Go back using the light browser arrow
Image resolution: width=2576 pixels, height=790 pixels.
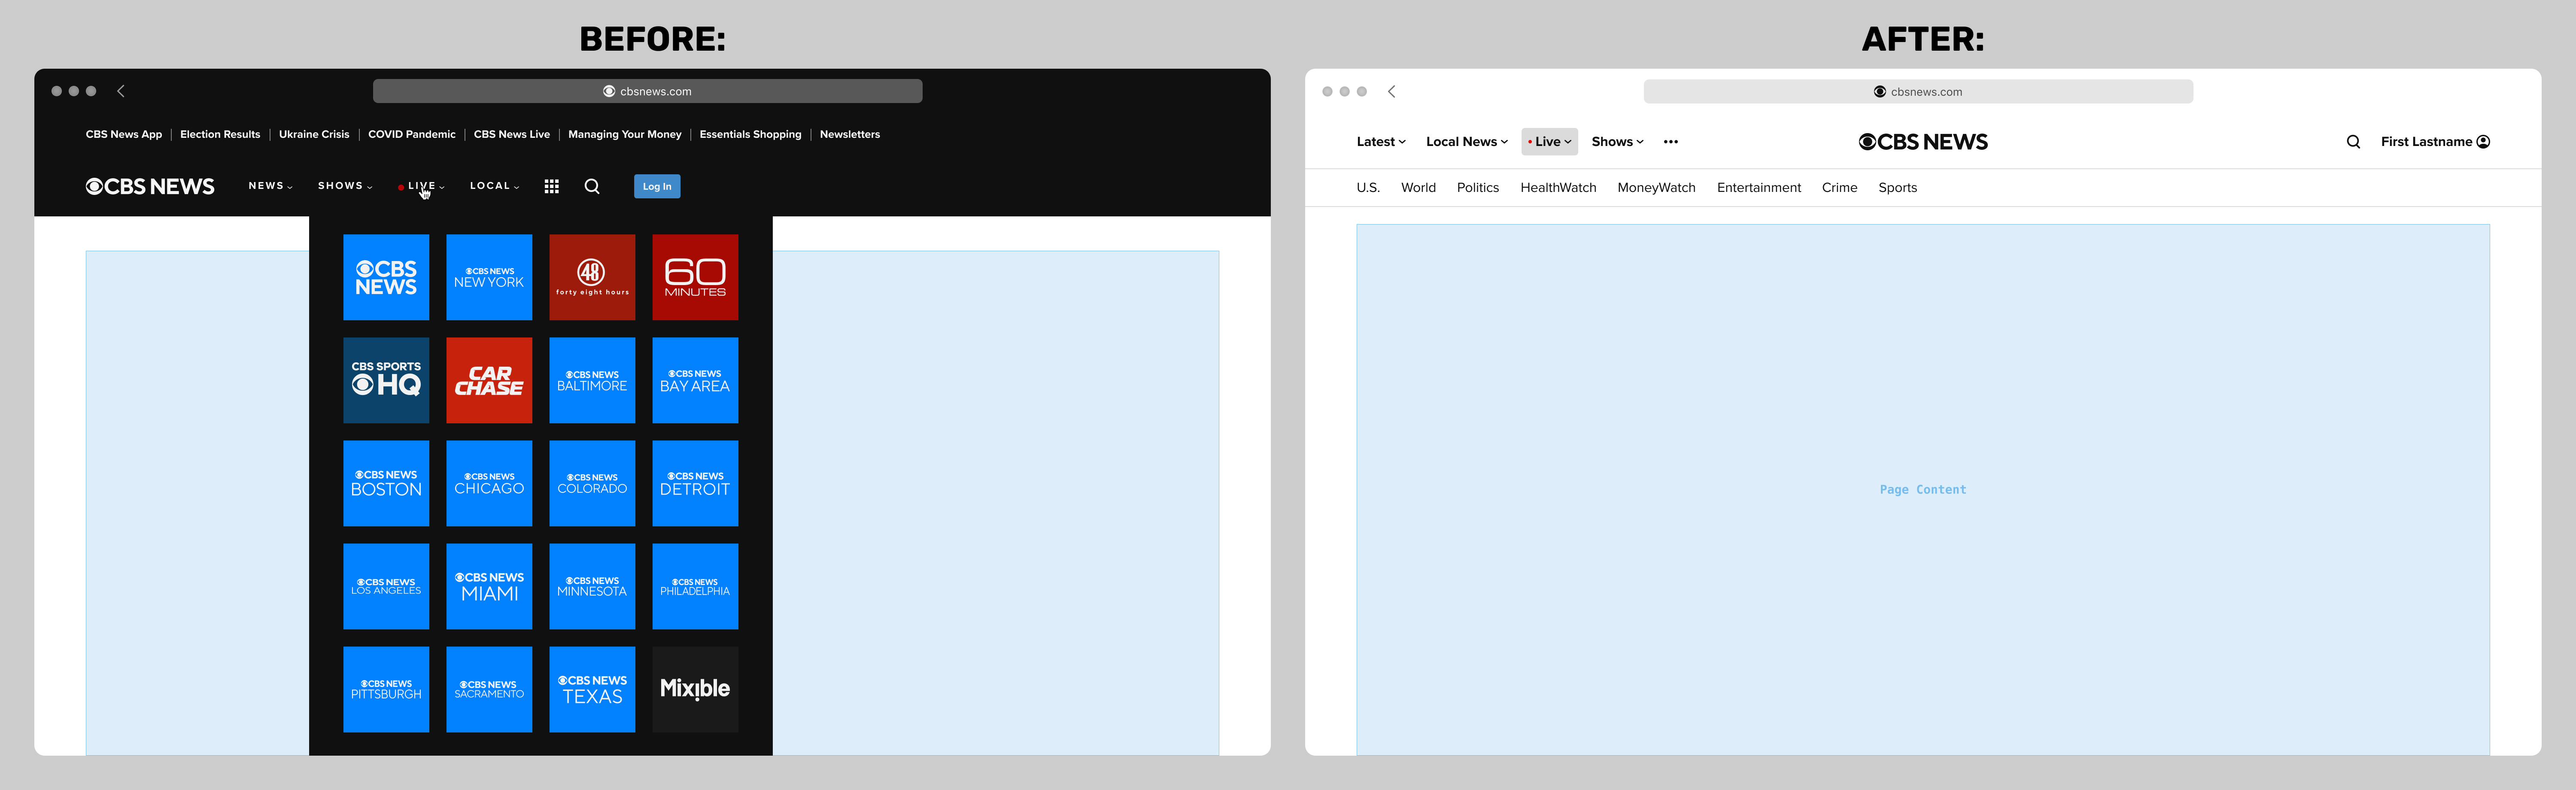pos(1391,91)
